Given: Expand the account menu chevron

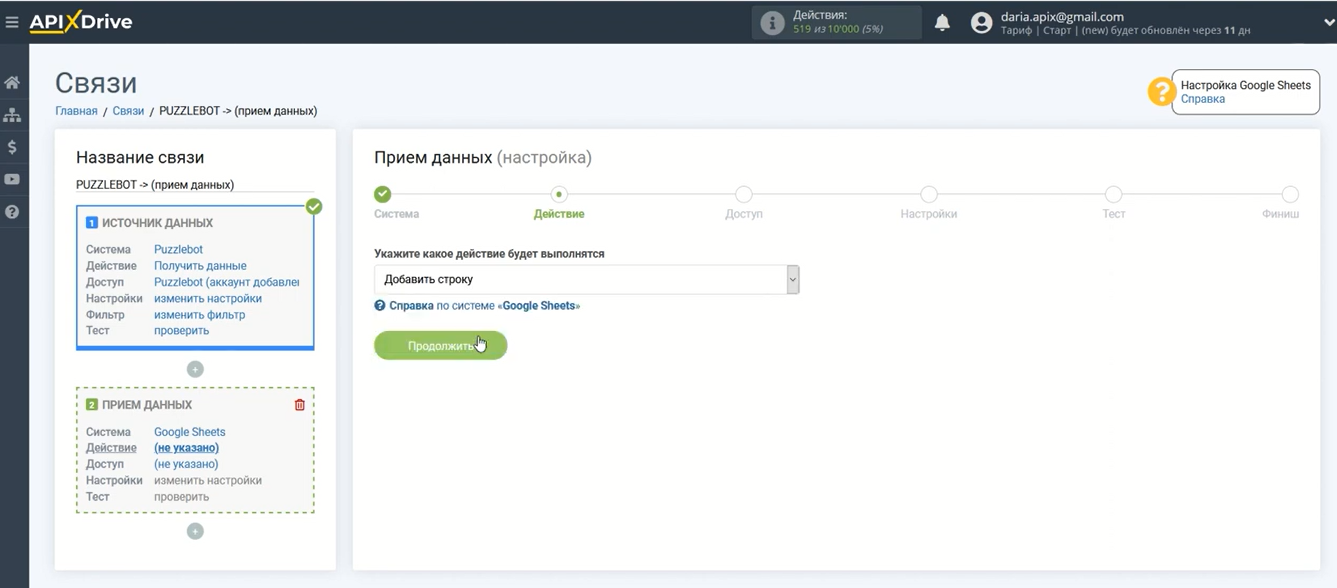Looking at the screenshot, I should click(x=1329, y=23).
